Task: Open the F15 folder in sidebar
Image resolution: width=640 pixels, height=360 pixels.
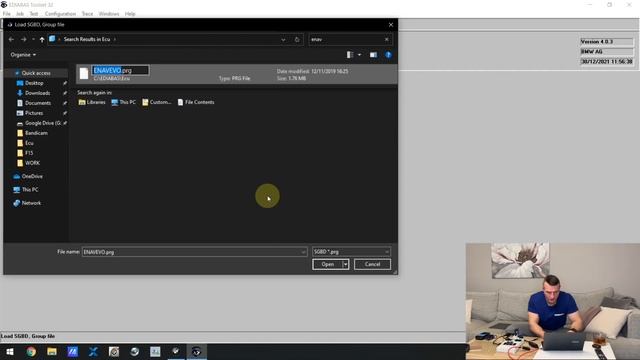Action: click(29, 153)
